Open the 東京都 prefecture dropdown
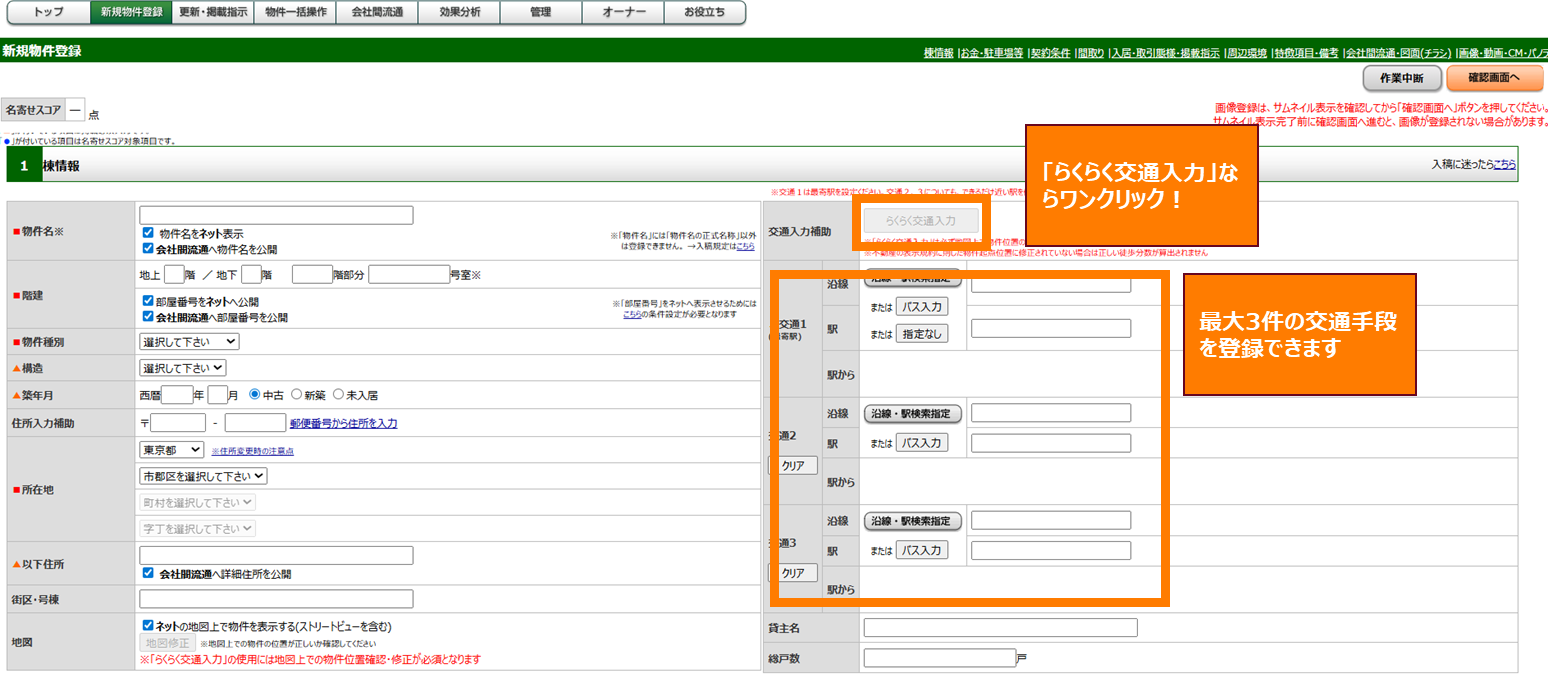This screenshot has height=678, width=1548. [171, 450]
